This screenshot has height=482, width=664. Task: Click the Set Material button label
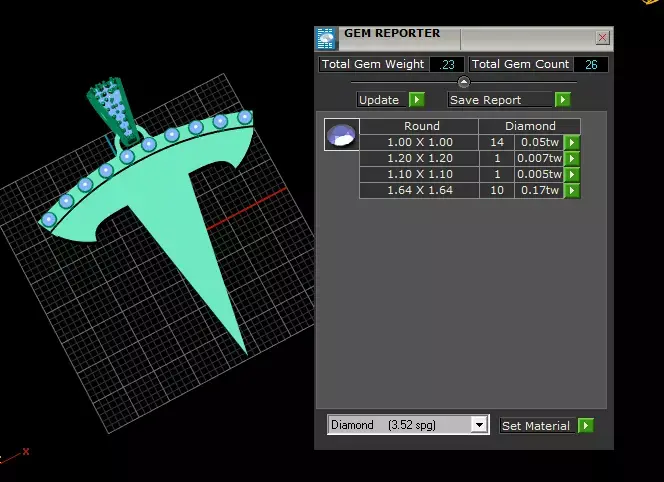[537, 426]
